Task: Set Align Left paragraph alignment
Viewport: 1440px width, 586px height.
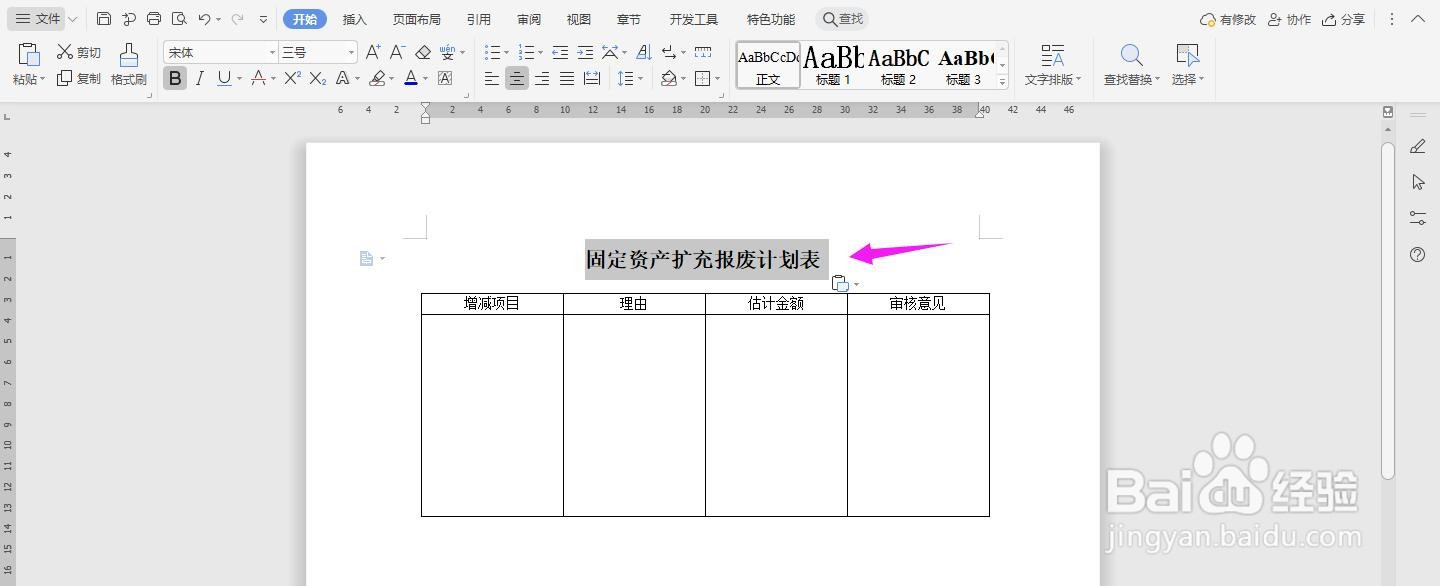Action: tap(491, 78)
